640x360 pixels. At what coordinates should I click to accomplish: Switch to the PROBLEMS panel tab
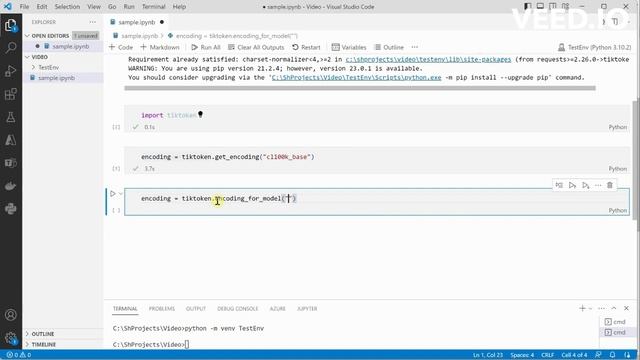pos(162,309)
